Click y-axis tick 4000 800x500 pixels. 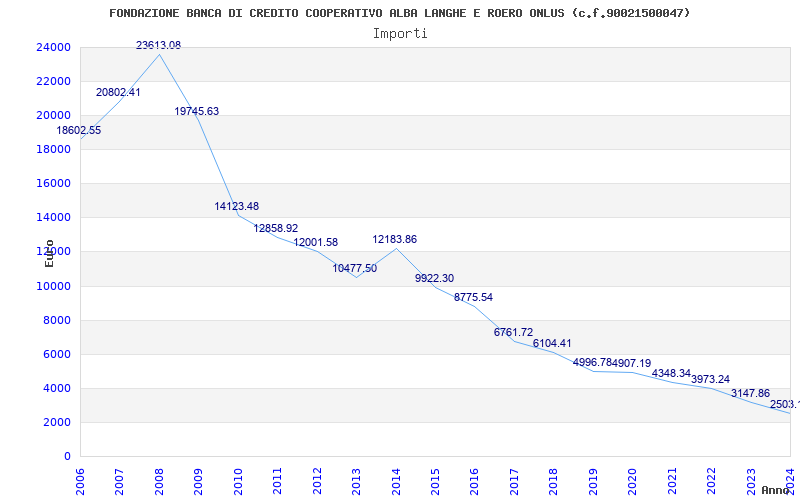click(x=57, y=388)
